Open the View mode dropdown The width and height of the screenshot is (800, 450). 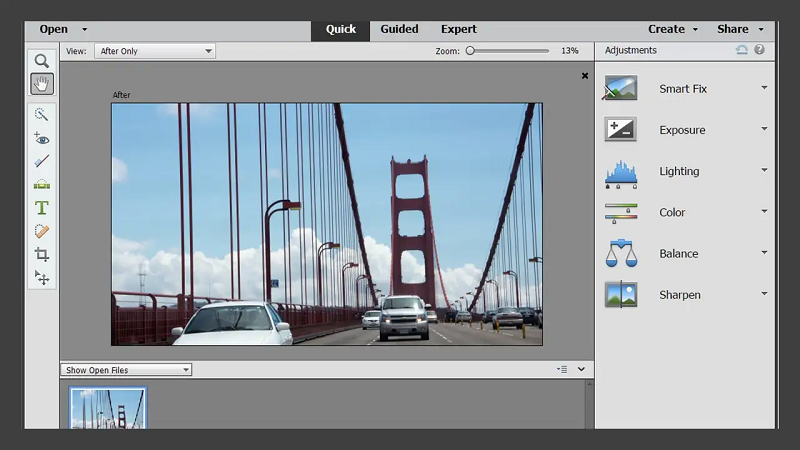154,51
